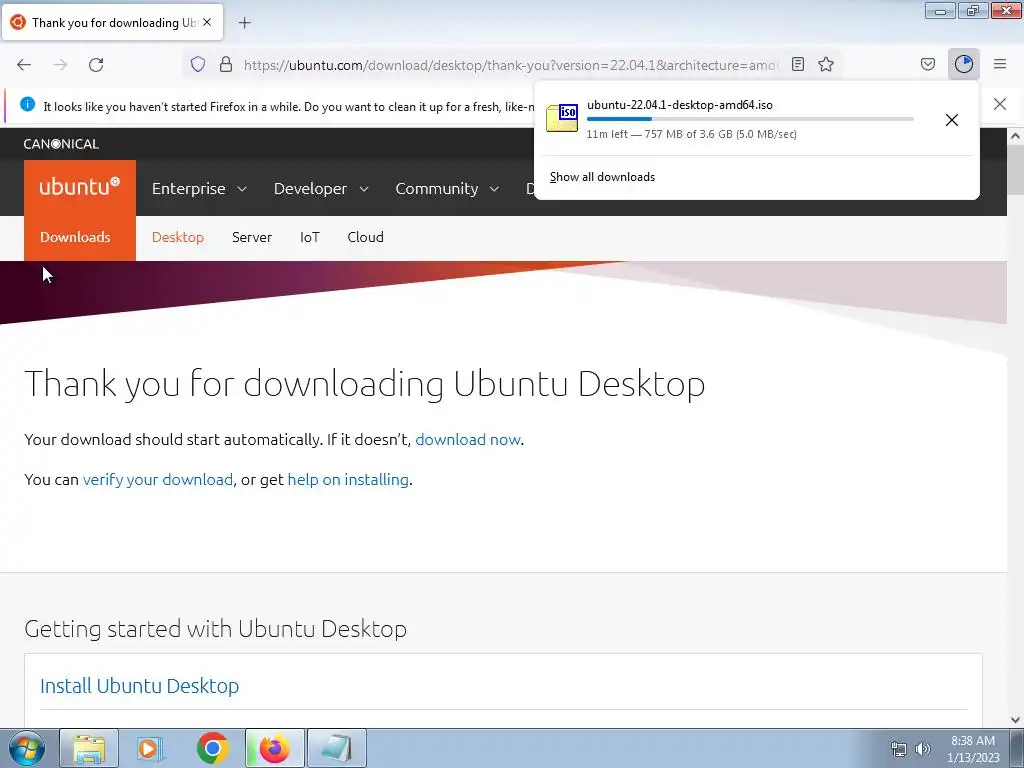Open the volume speaker tray icon
This screenshot has height=768, width=1024.
pos(922,749)
